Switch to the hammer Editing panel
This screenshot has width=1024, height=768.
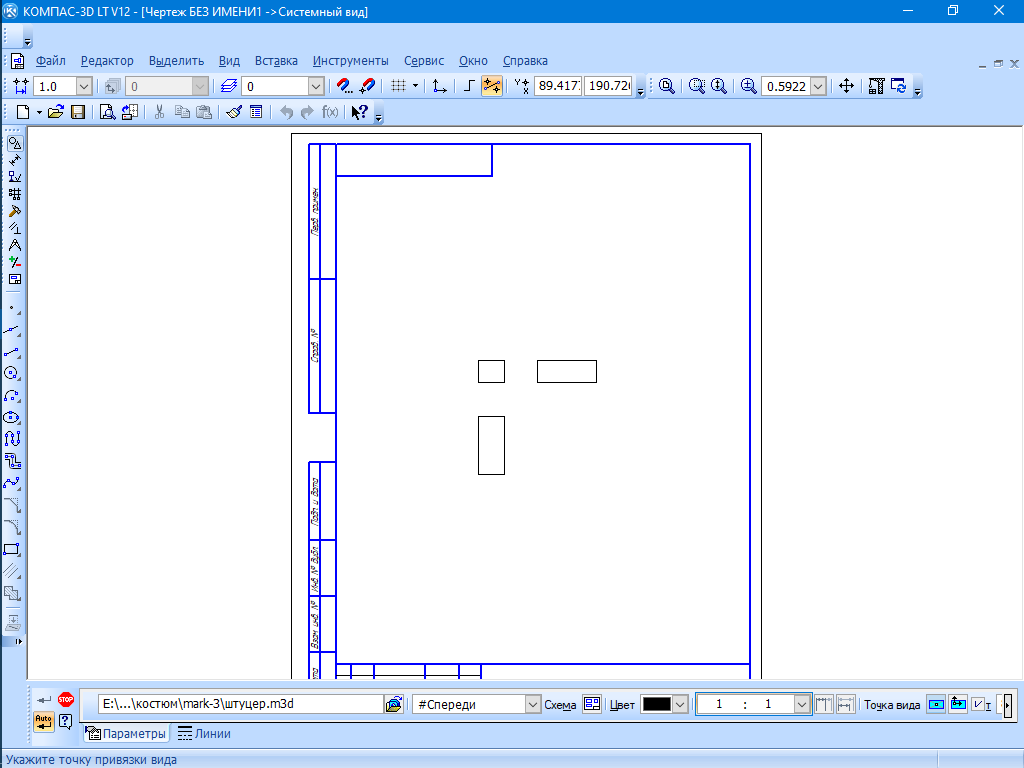14,211
